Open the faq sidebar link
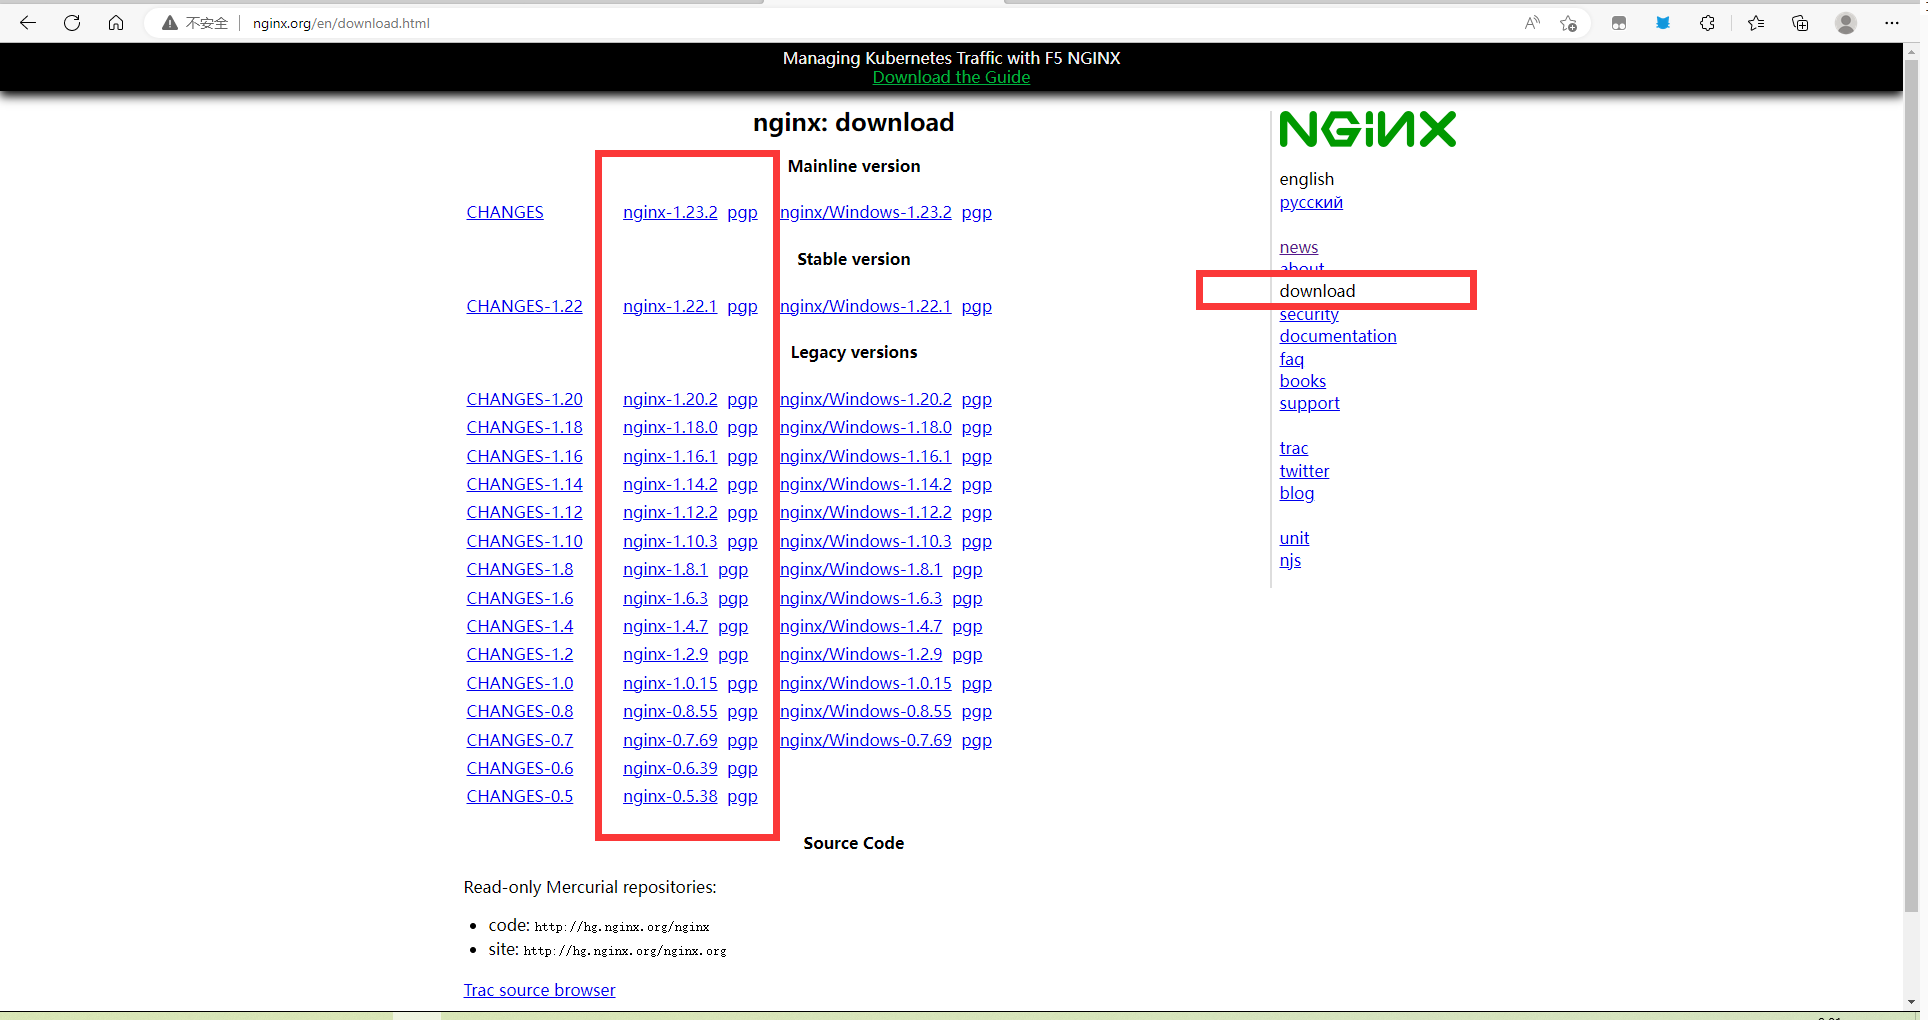 (1292, 359)
